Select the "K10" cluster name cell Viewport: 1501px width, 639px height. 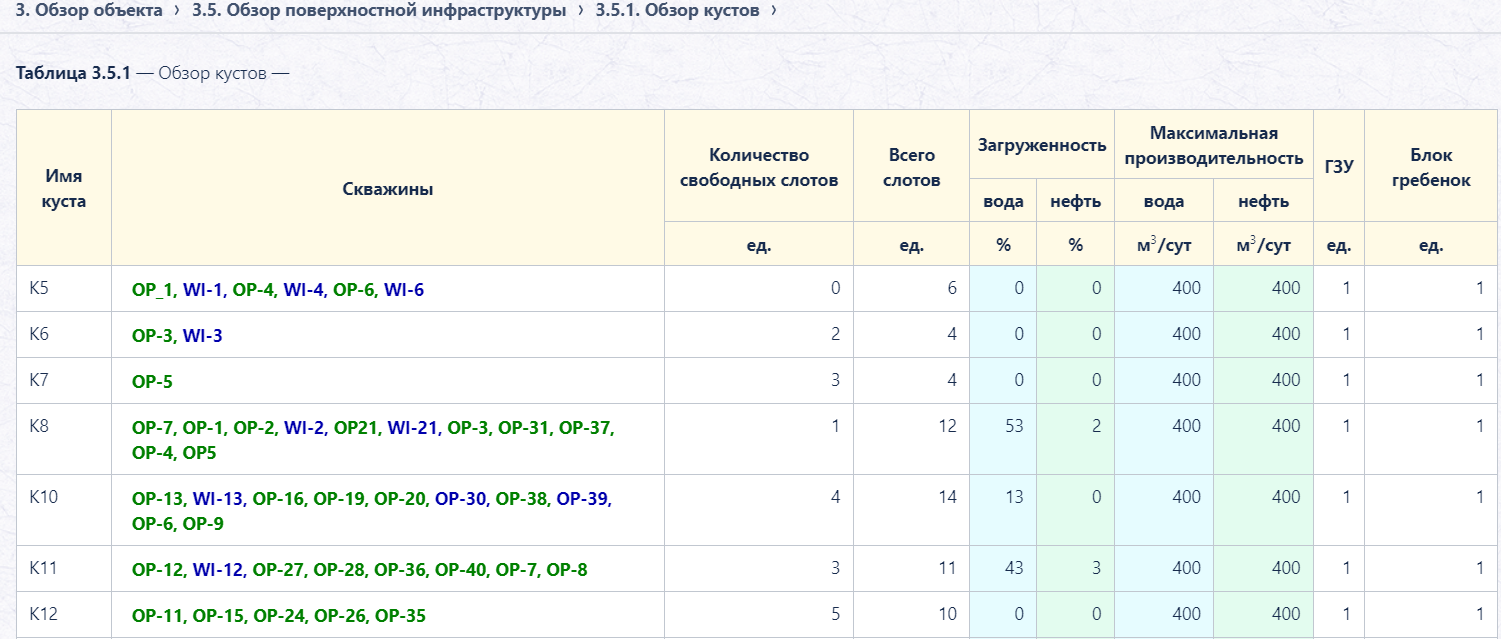[x=64, y=510]
